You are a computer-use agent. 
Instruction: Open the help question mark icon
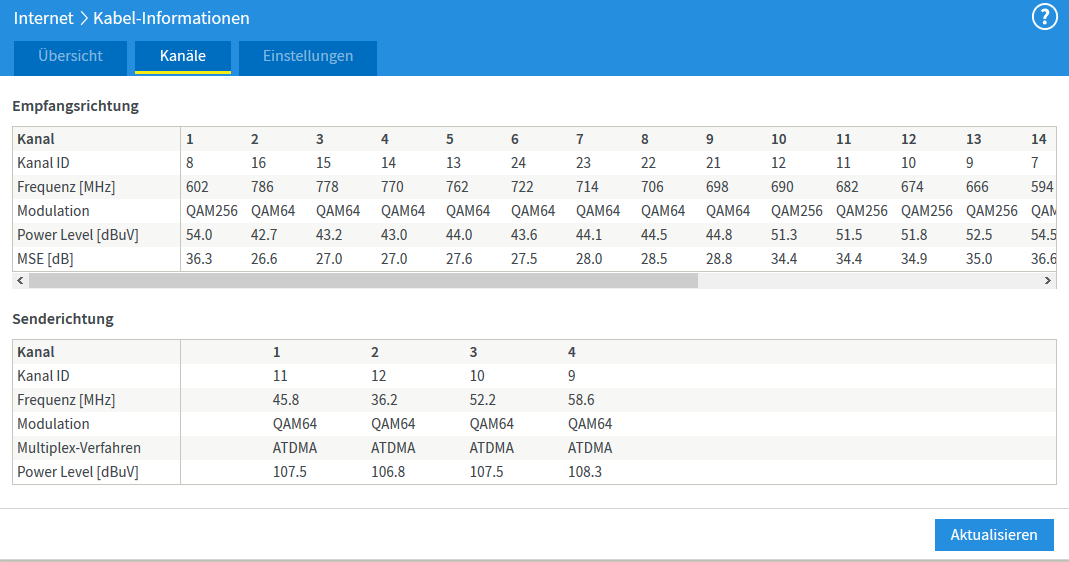1044,17
